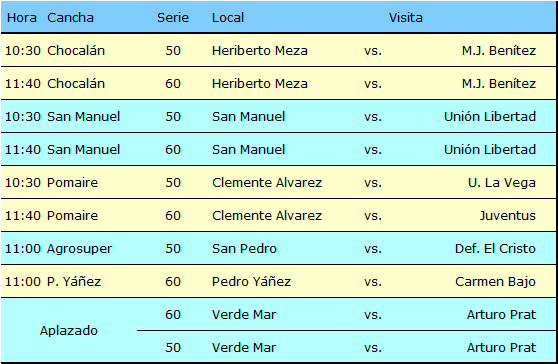Screen dimensions: 558x364
Task: Click the Local column header
Action: (x=228, y=18)
